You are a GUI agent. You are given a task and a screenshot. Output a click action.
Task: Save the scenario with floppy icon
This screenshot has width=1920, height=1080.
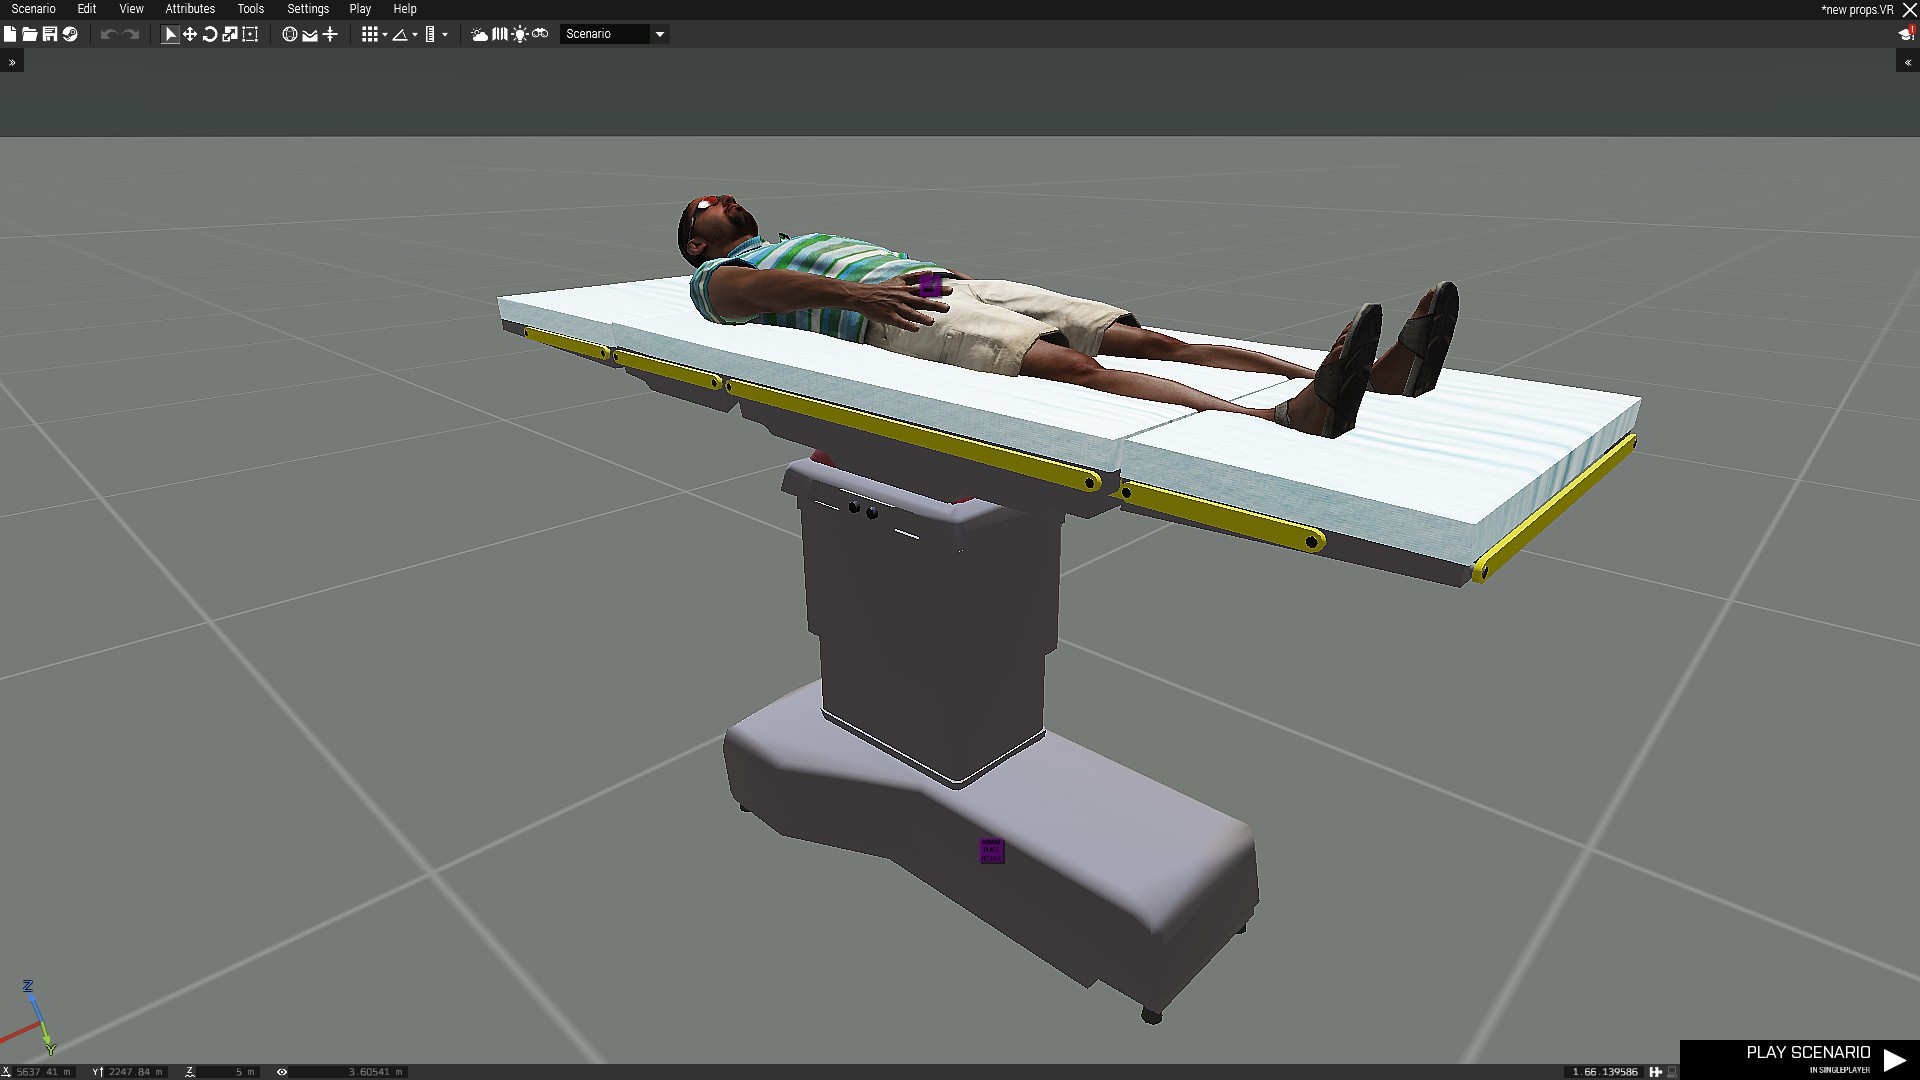49,34
